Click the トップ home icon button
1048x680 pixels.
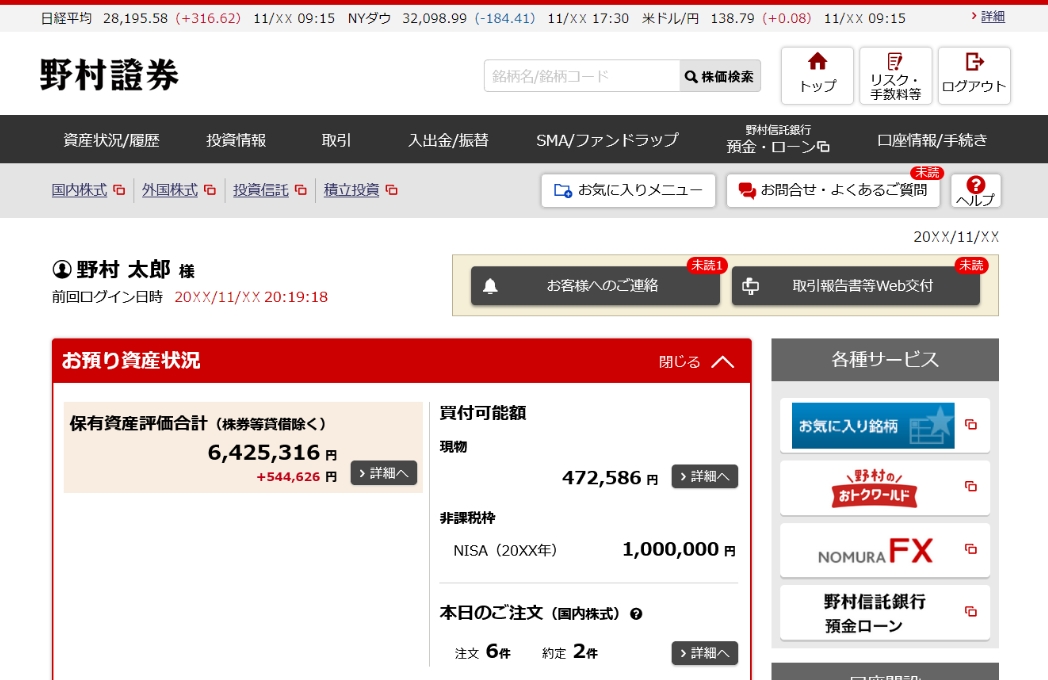[817, 76]
